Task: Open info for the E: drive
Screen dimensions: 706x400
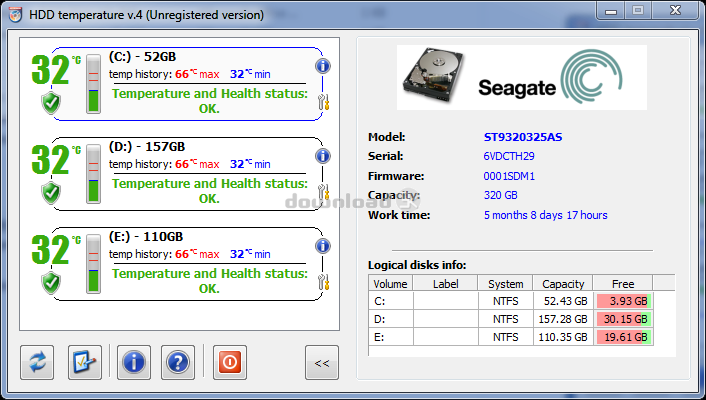Action: (x=322, y=246)
